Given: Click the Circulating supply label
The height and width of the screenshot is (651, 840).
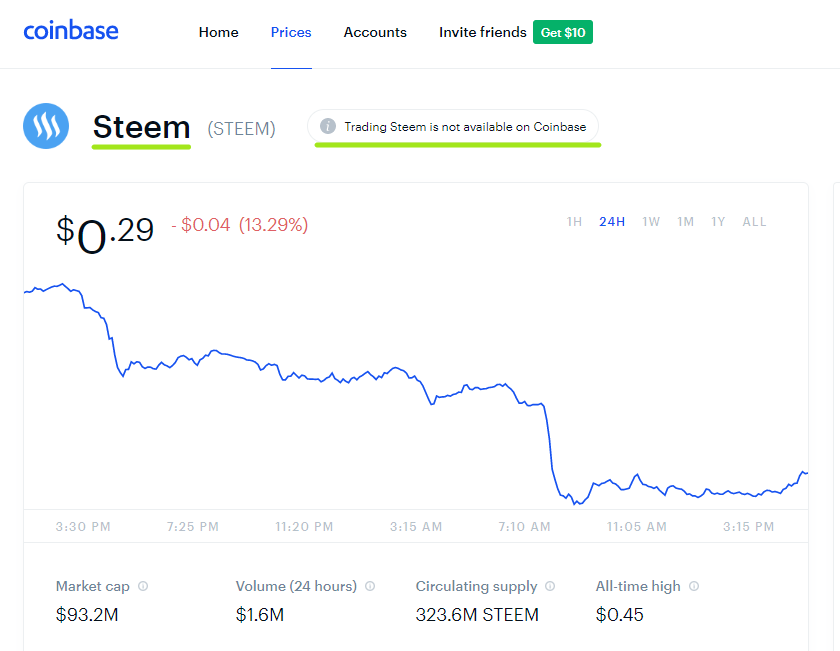Looking at the screenshot, I should 476,586.
